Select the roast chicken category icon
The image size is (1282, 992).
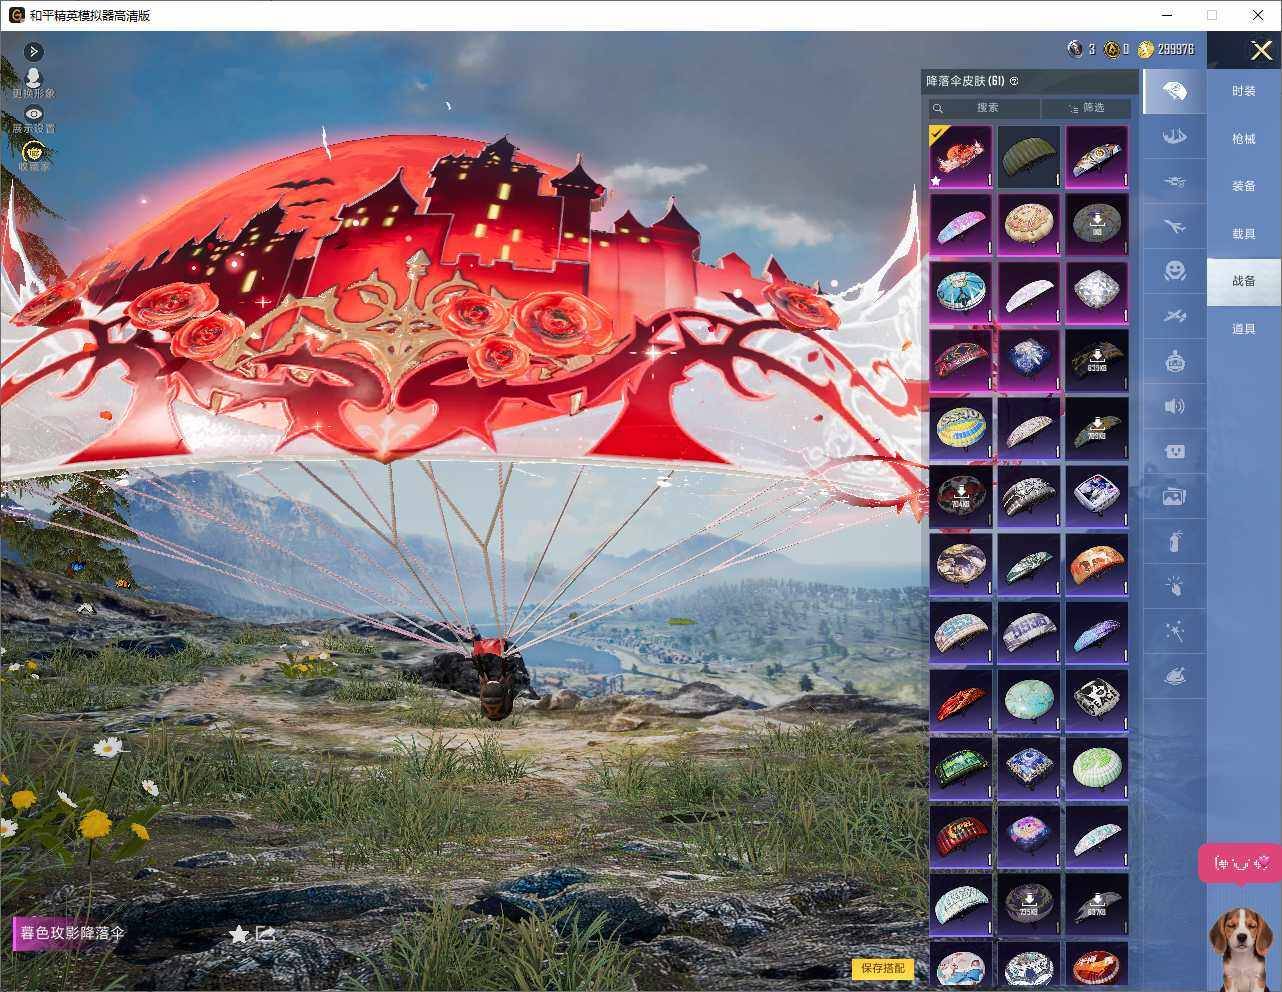(1174, 677)
